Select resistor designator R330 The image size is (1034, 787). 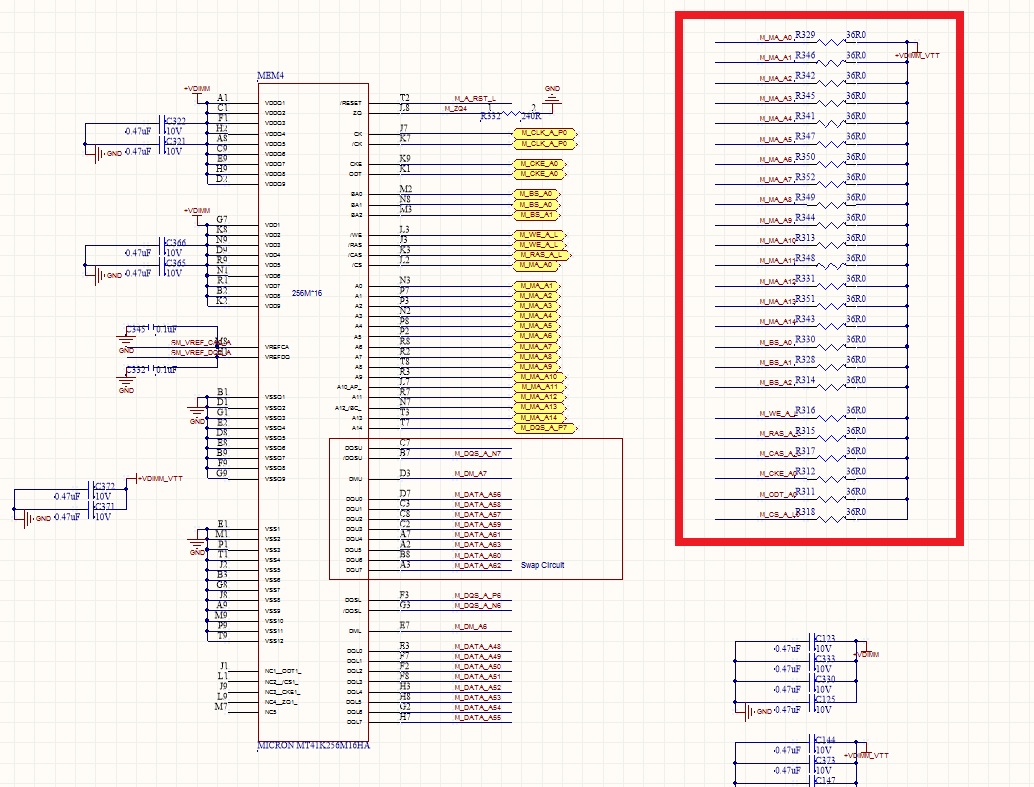805,340
